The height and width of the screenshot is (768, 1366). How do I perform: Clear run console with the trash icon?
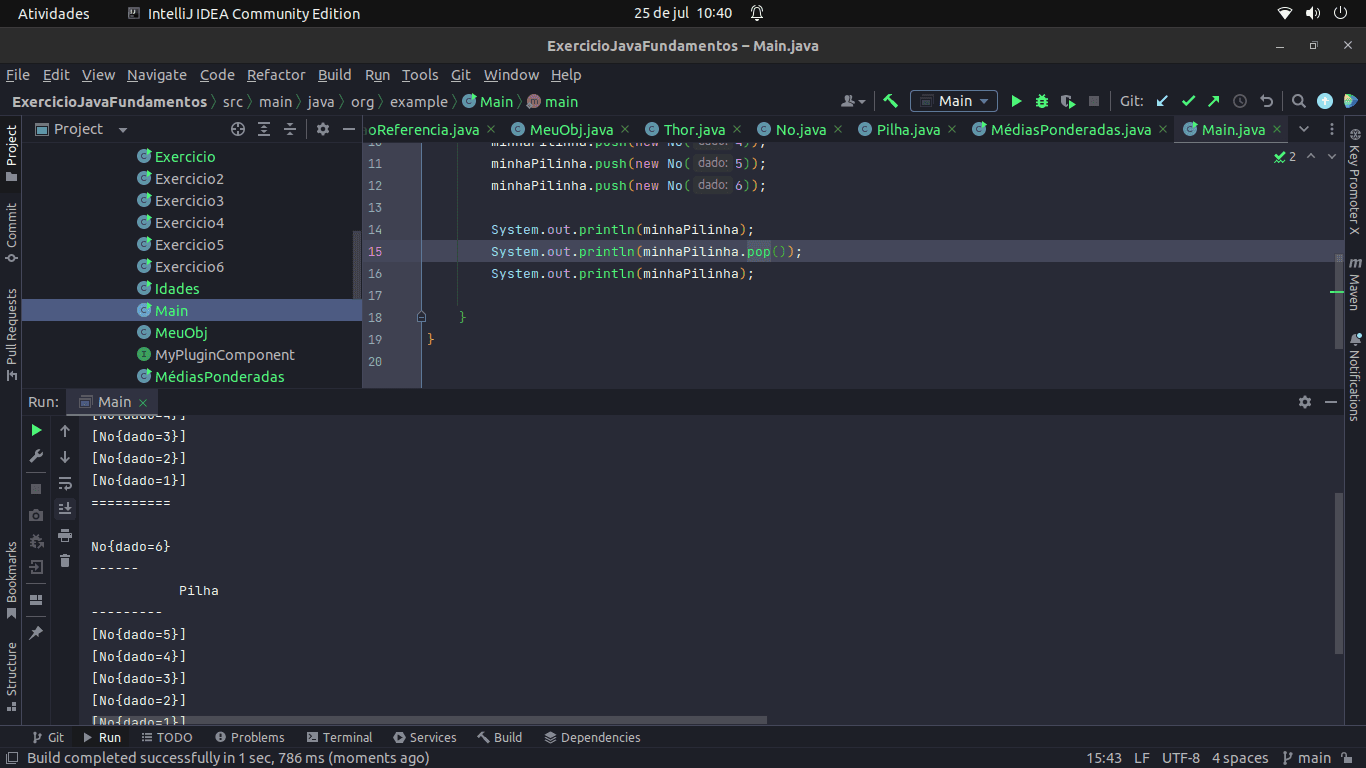(65, 561)
